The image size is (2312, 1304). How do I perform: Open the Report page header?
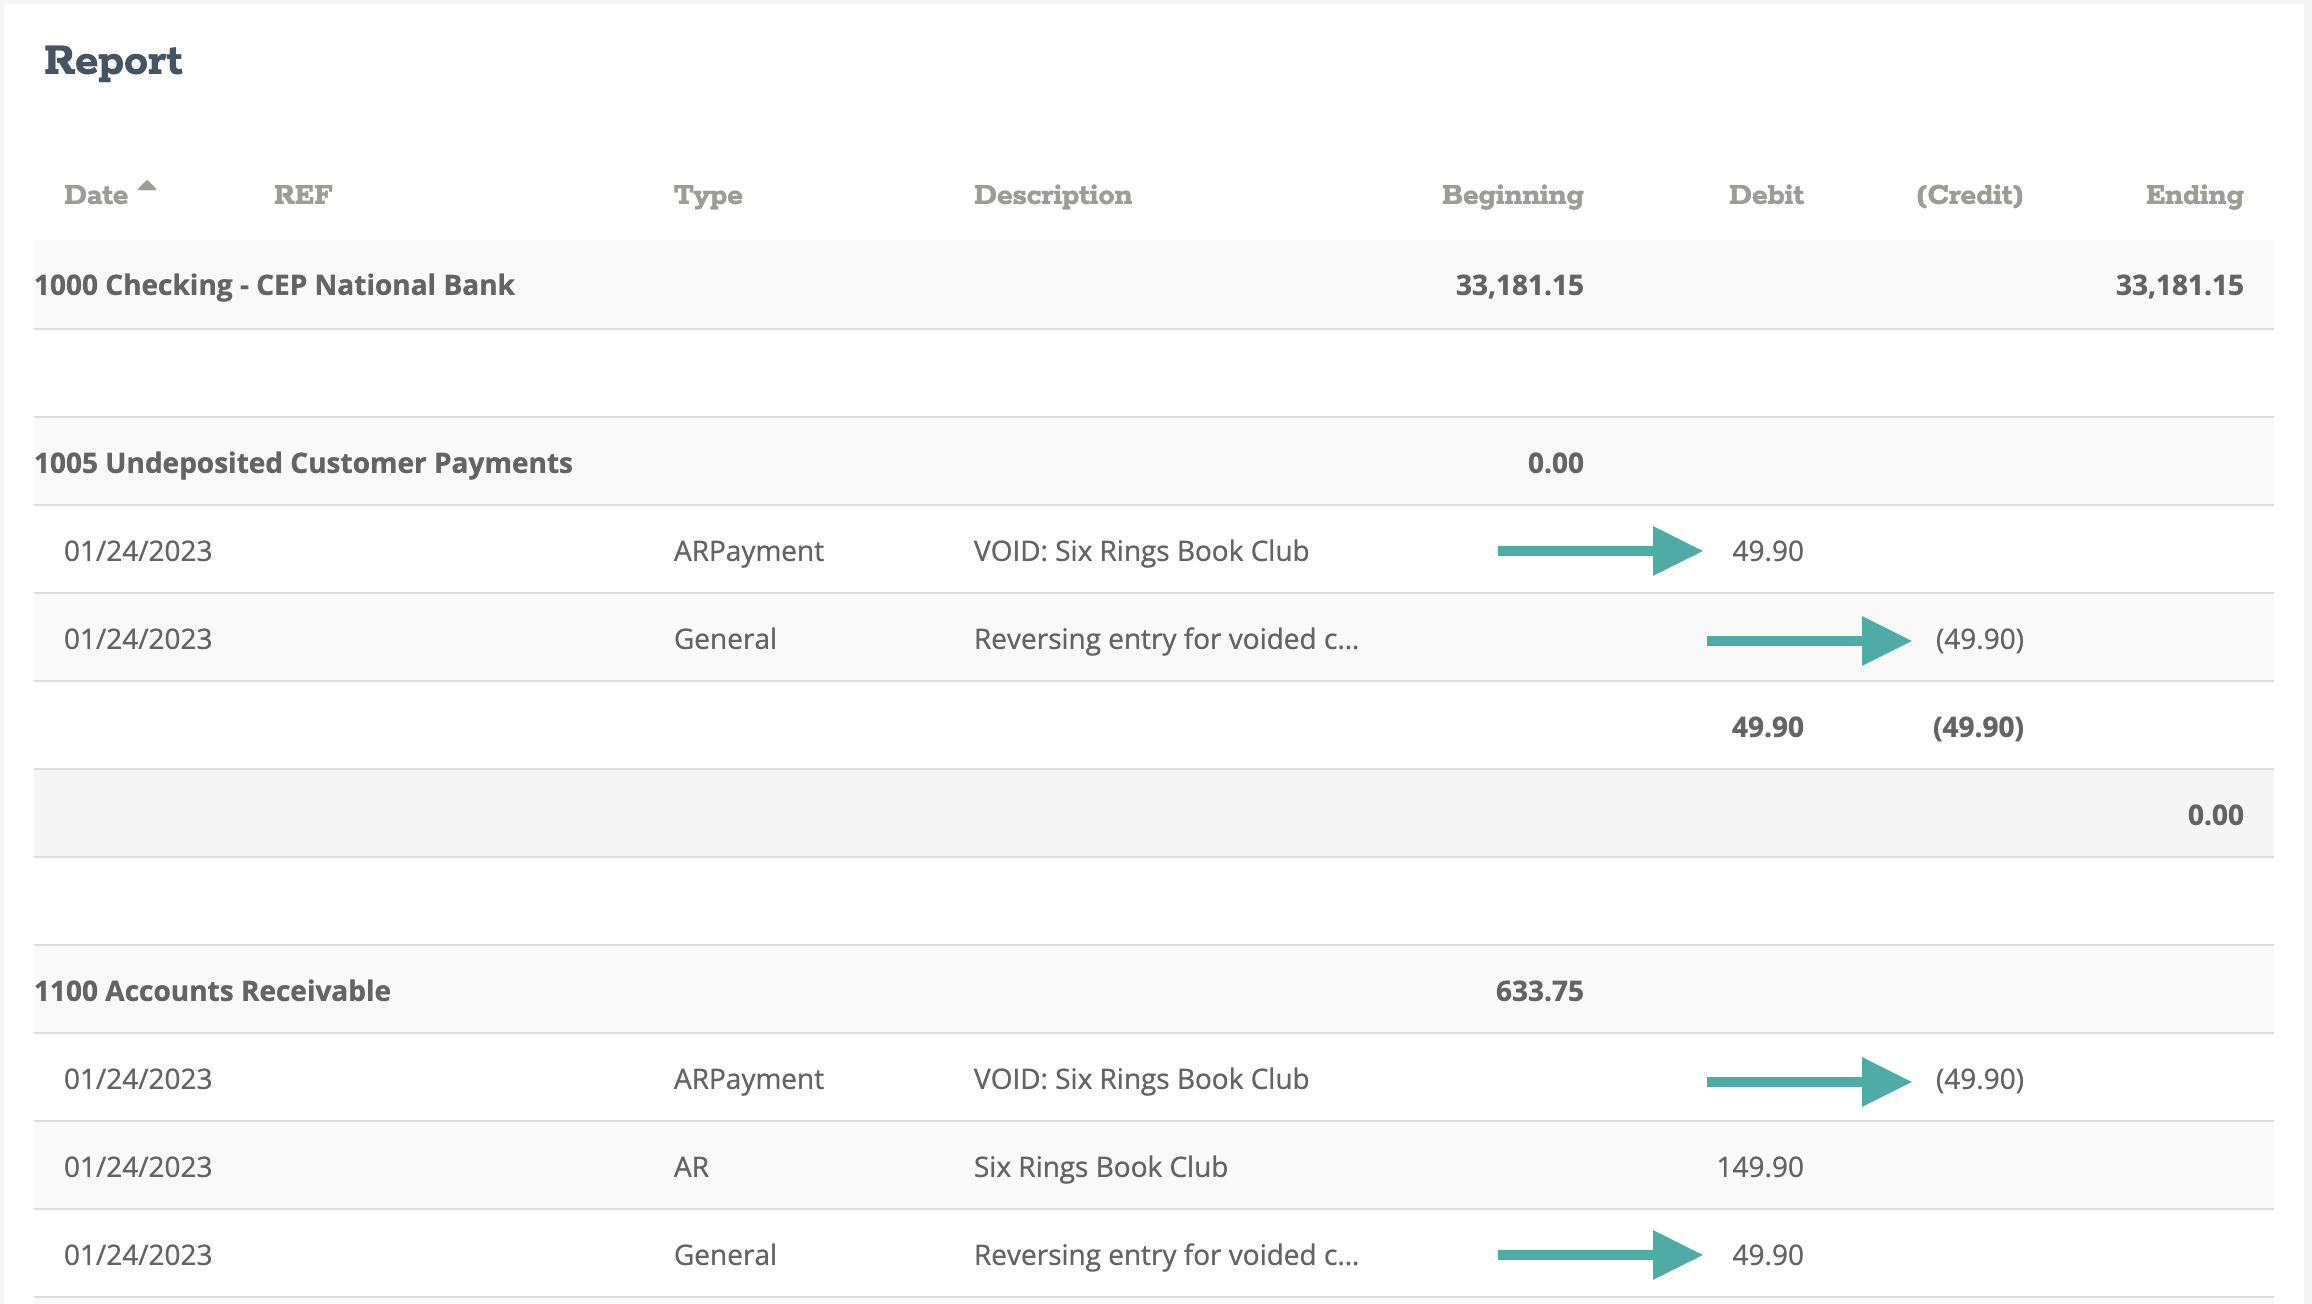click(114, 61)
